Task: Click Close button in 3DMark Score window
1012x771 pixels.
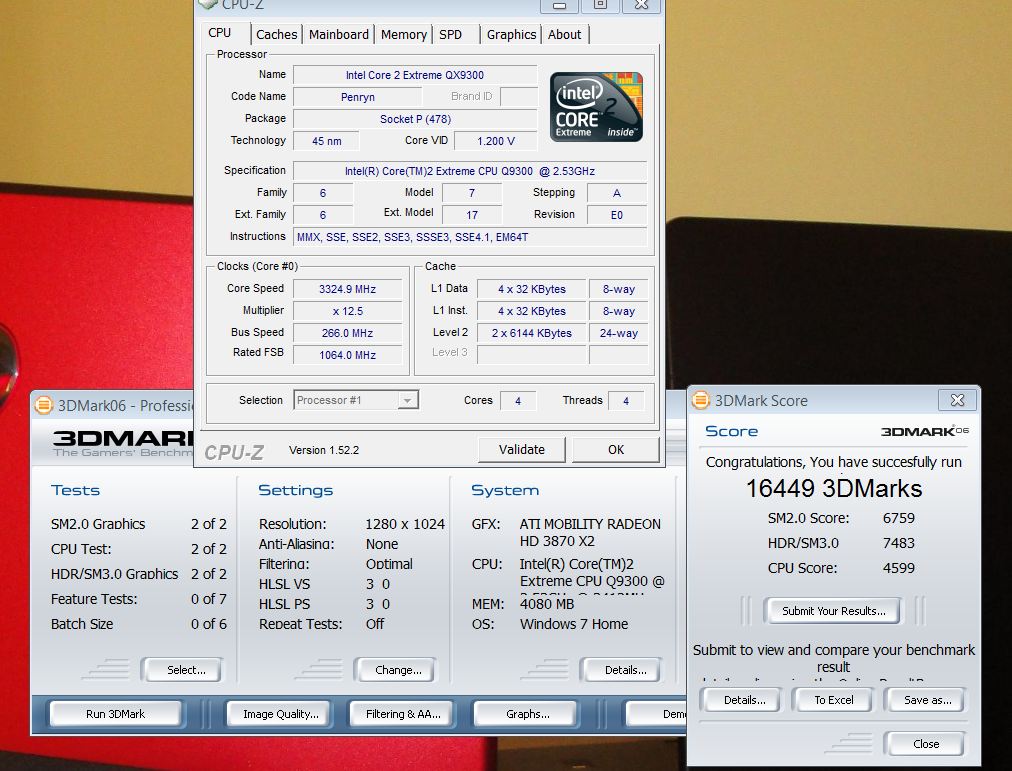Action: point(926,744)
